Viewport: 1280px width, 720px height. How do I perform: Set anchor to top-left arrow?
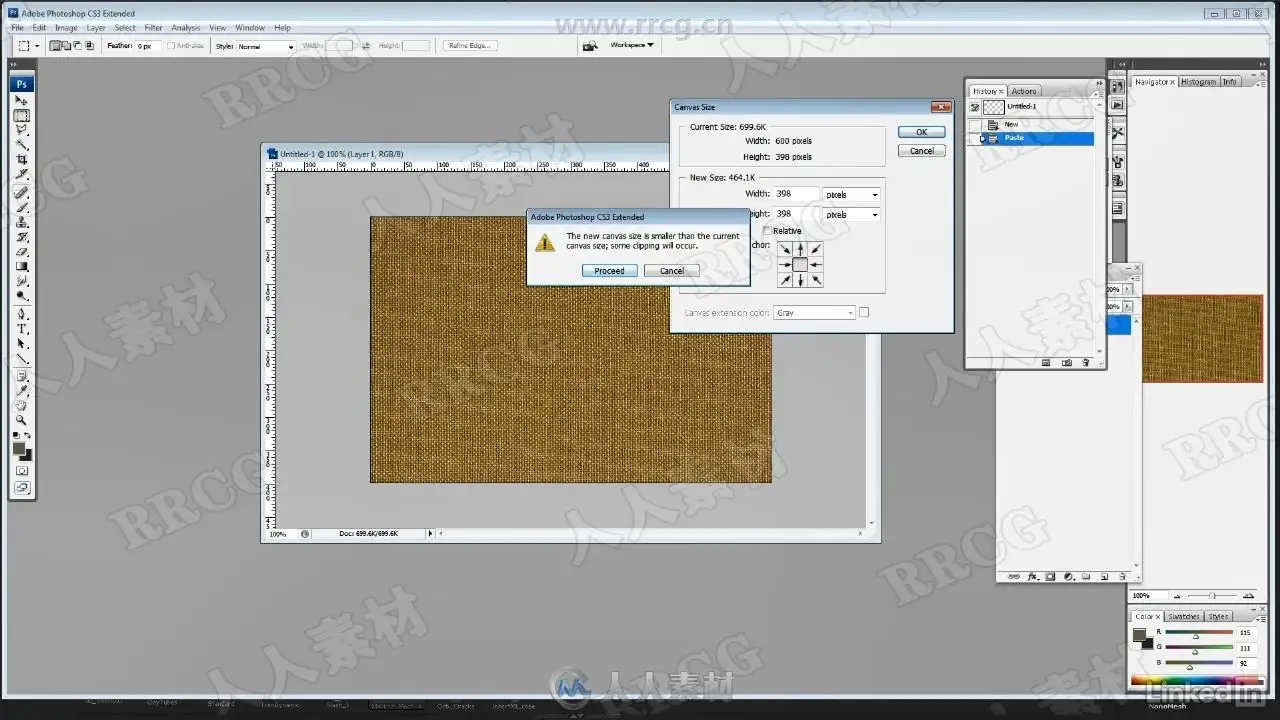click(785, 249)
